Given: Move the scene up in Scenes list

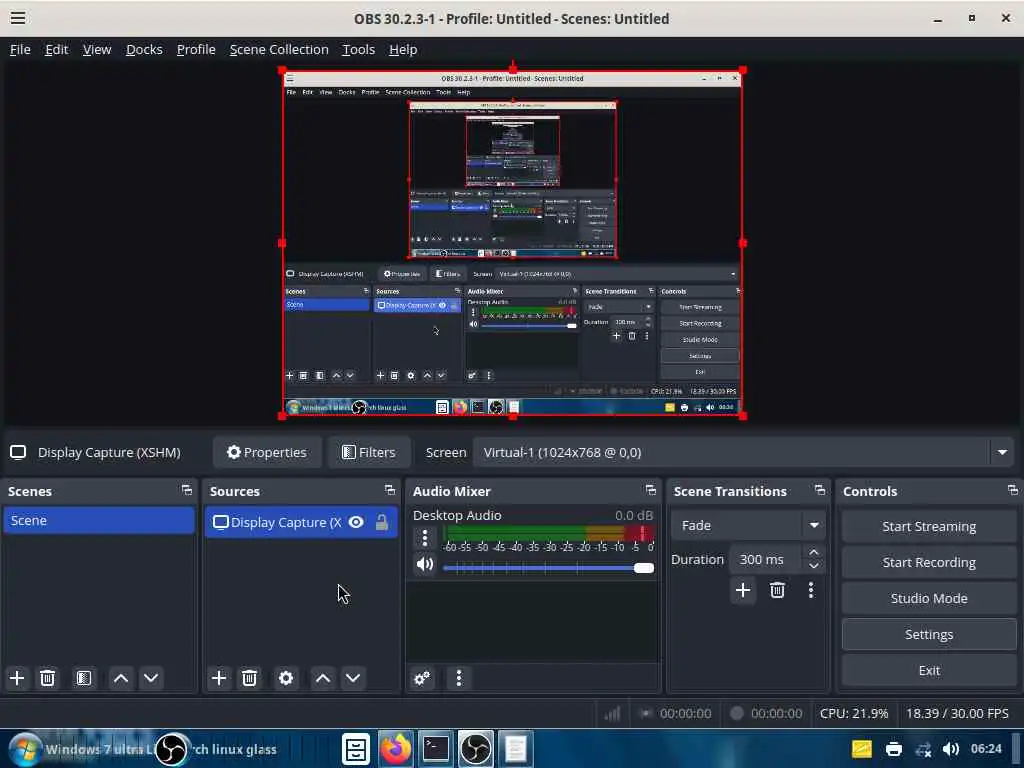Looking at the screenshot, I should click(121, 678).
